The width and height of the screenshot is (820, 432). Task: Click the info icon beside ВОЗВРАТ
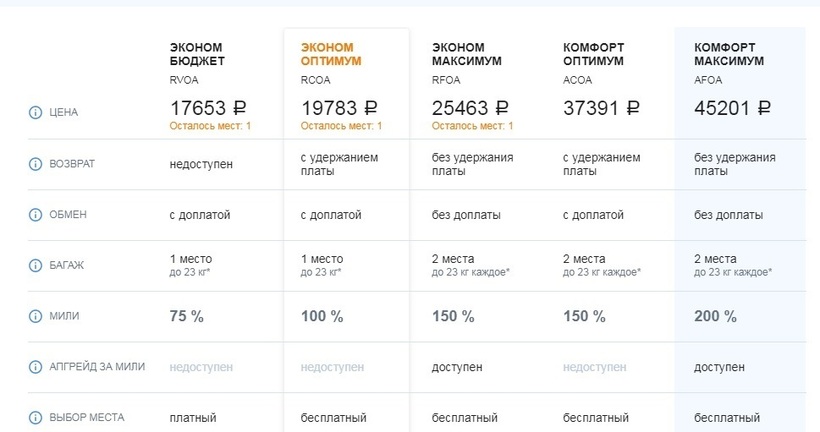35,163
